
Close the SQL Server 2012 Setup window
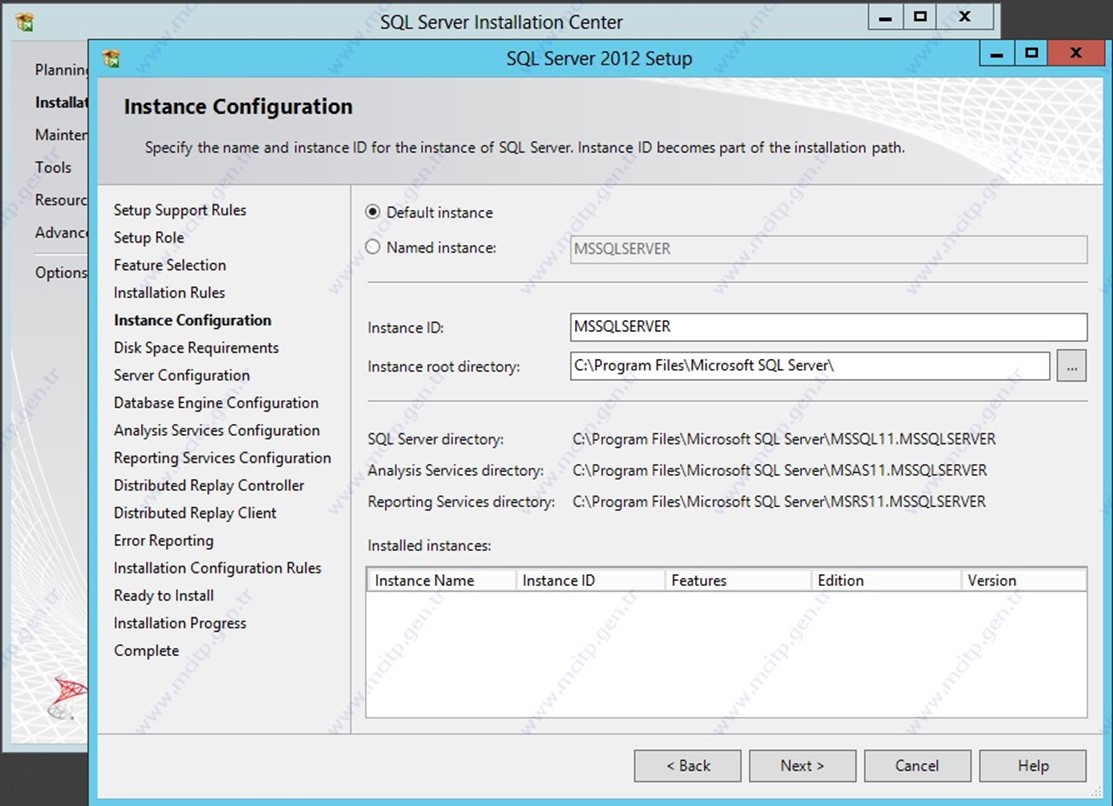pos(1076,53)
